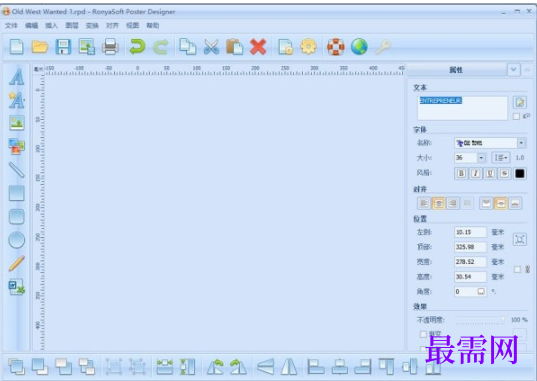Screen dimensions: 537x381
Task: Export poster as image
Action: coord(87,47)
